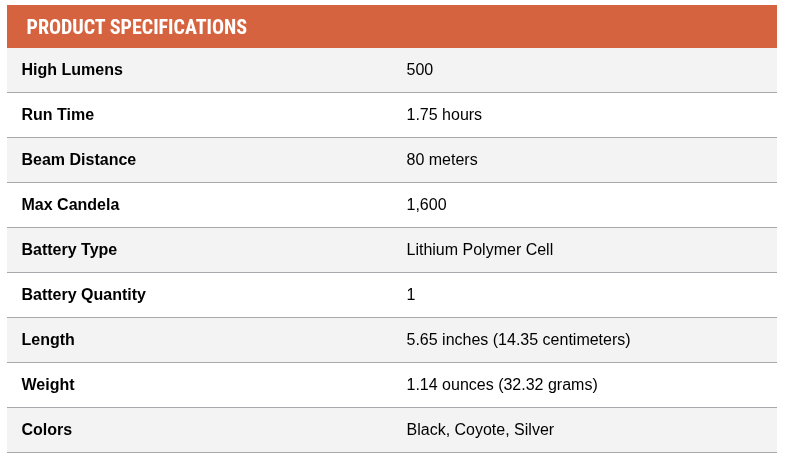Click the Battery Quantity label
The image size is (785, 461).
(x=84, y=295)
